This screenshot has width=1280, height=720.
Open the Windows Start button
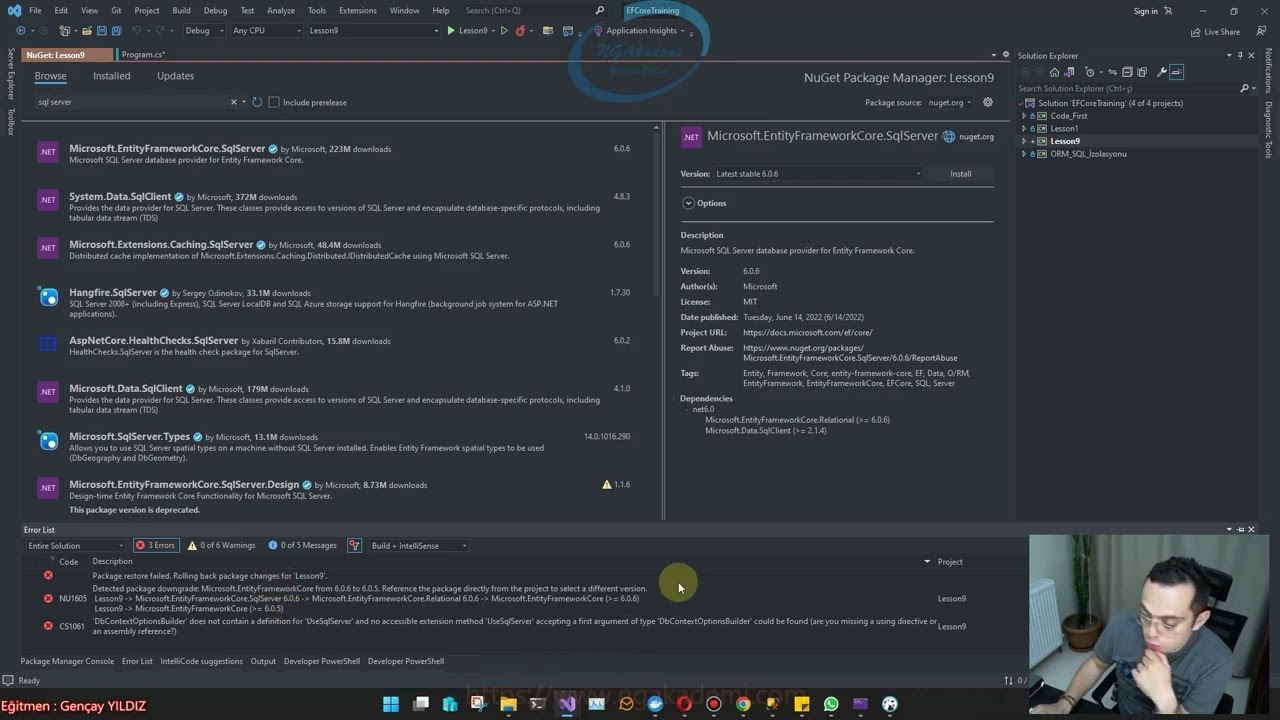(391, 704)
